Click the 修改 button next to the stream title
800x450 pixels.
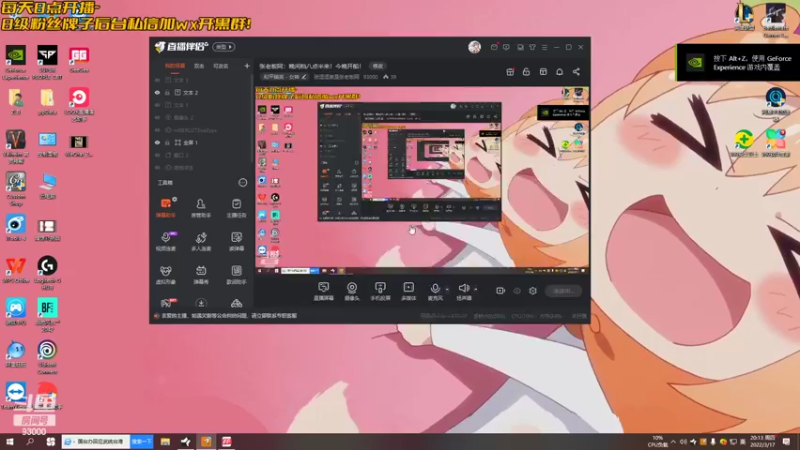(378, 66)
